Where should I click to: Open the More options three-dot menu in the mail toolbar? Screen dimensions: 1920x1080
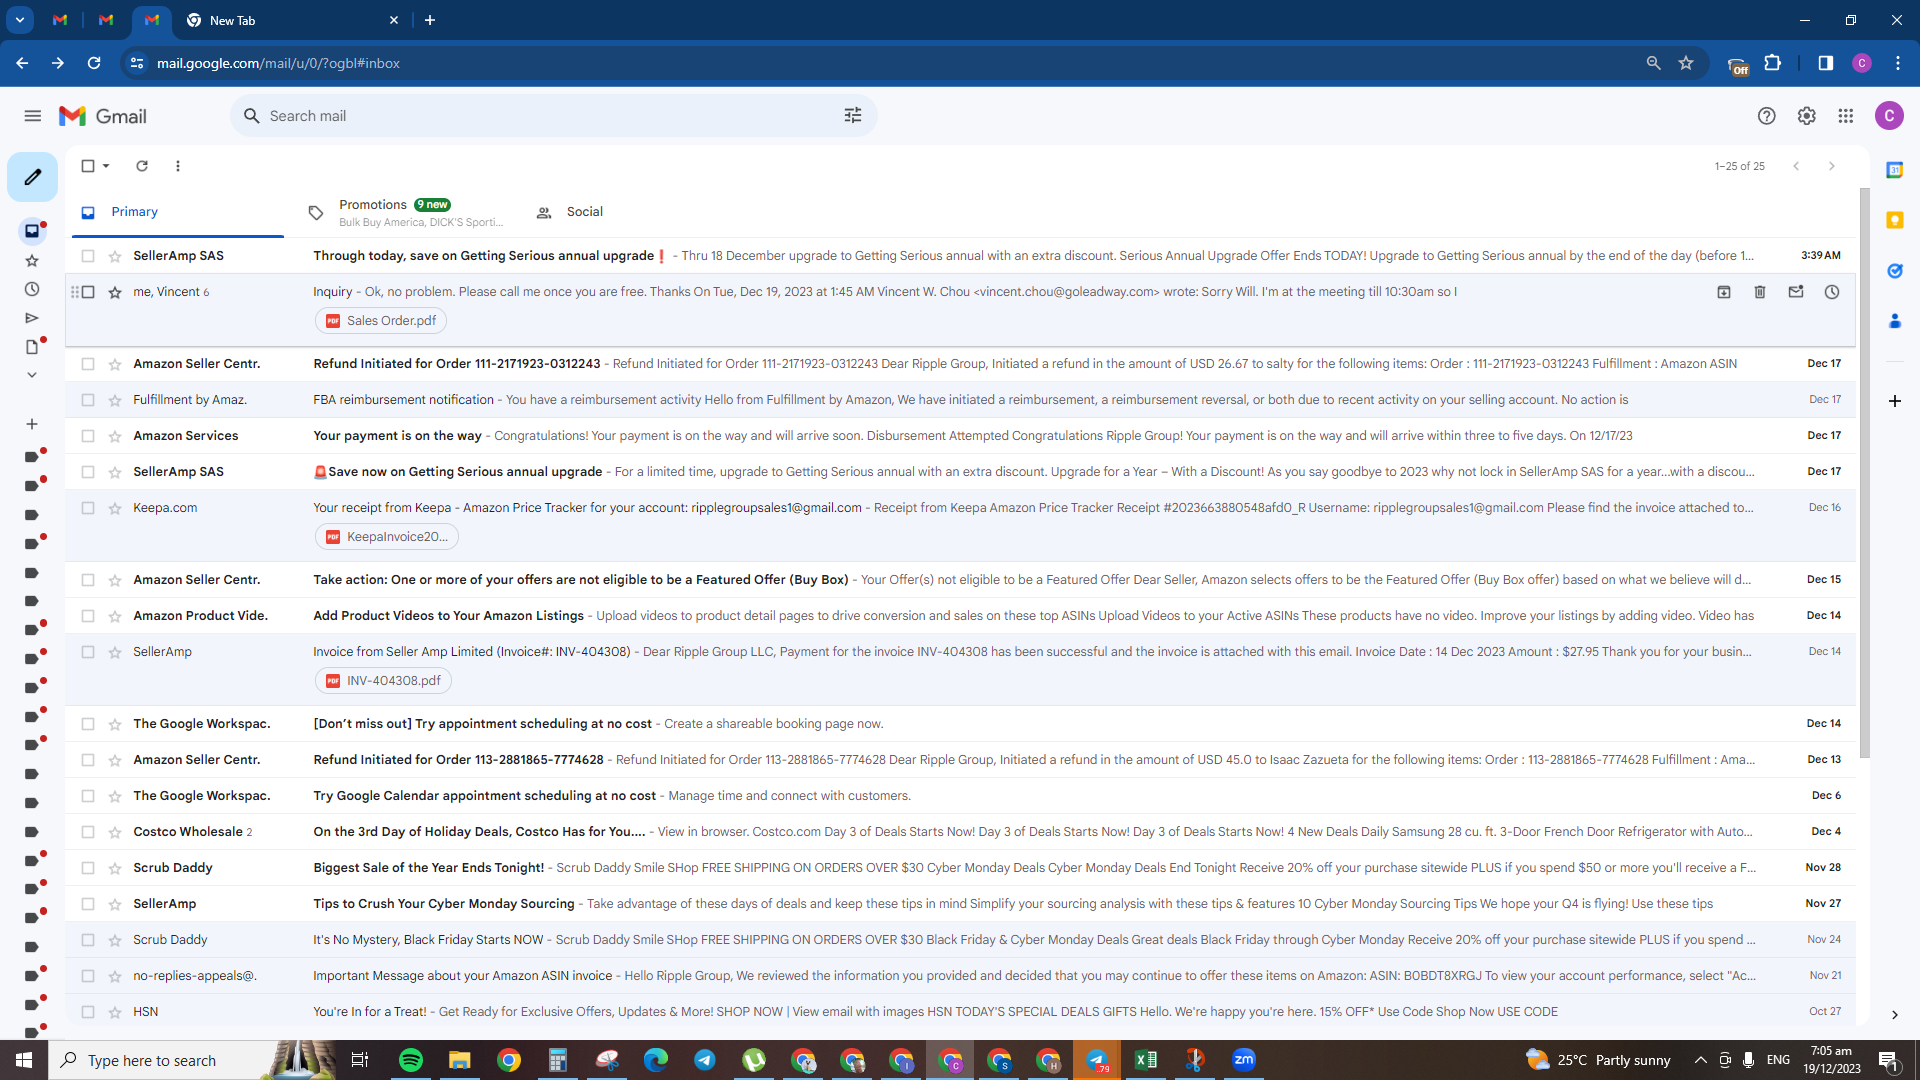point(178,166)
